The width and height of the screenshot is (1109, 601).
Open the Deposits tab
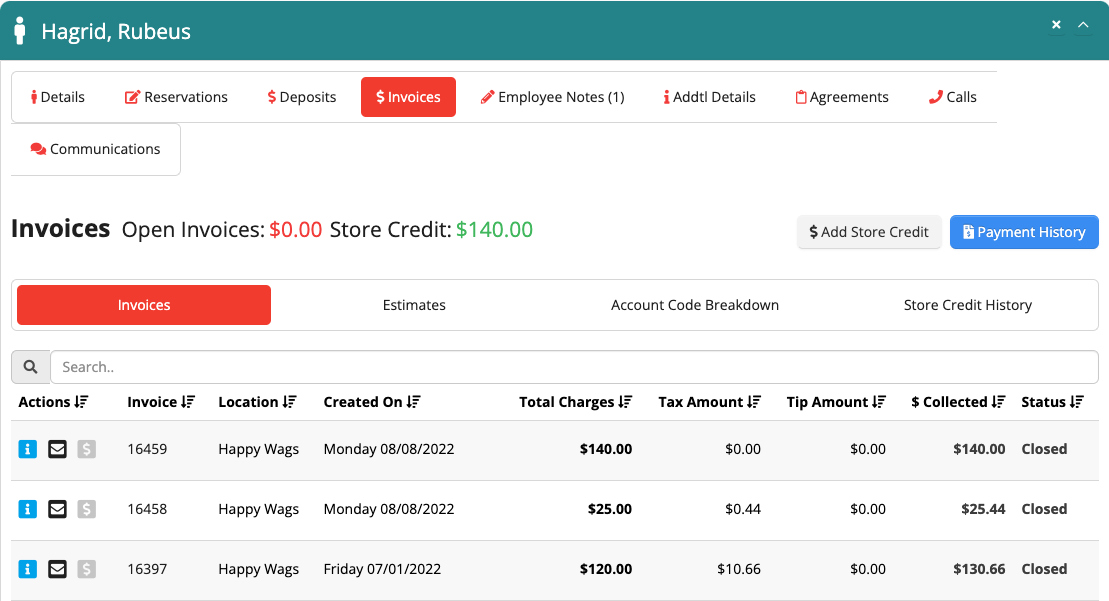click(x=301, y=97)
